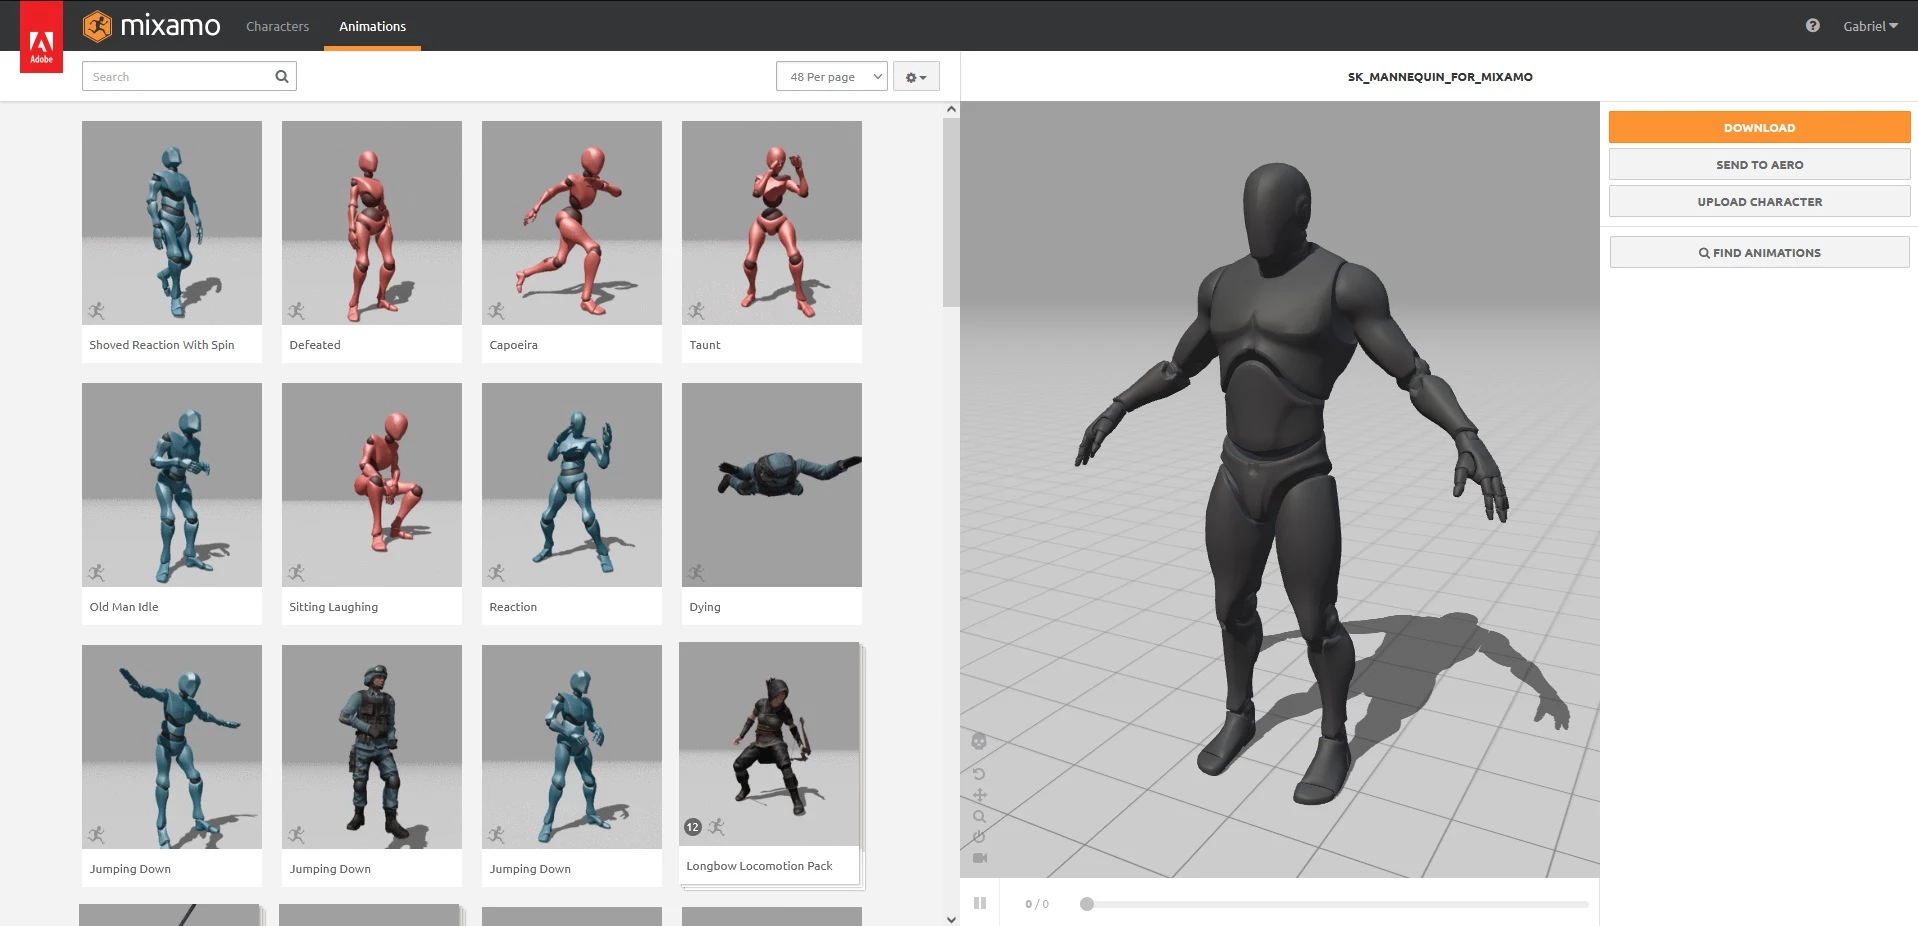Switch to the Characters tab
This screenshot has height=926, width=1918.
[277, 26]
